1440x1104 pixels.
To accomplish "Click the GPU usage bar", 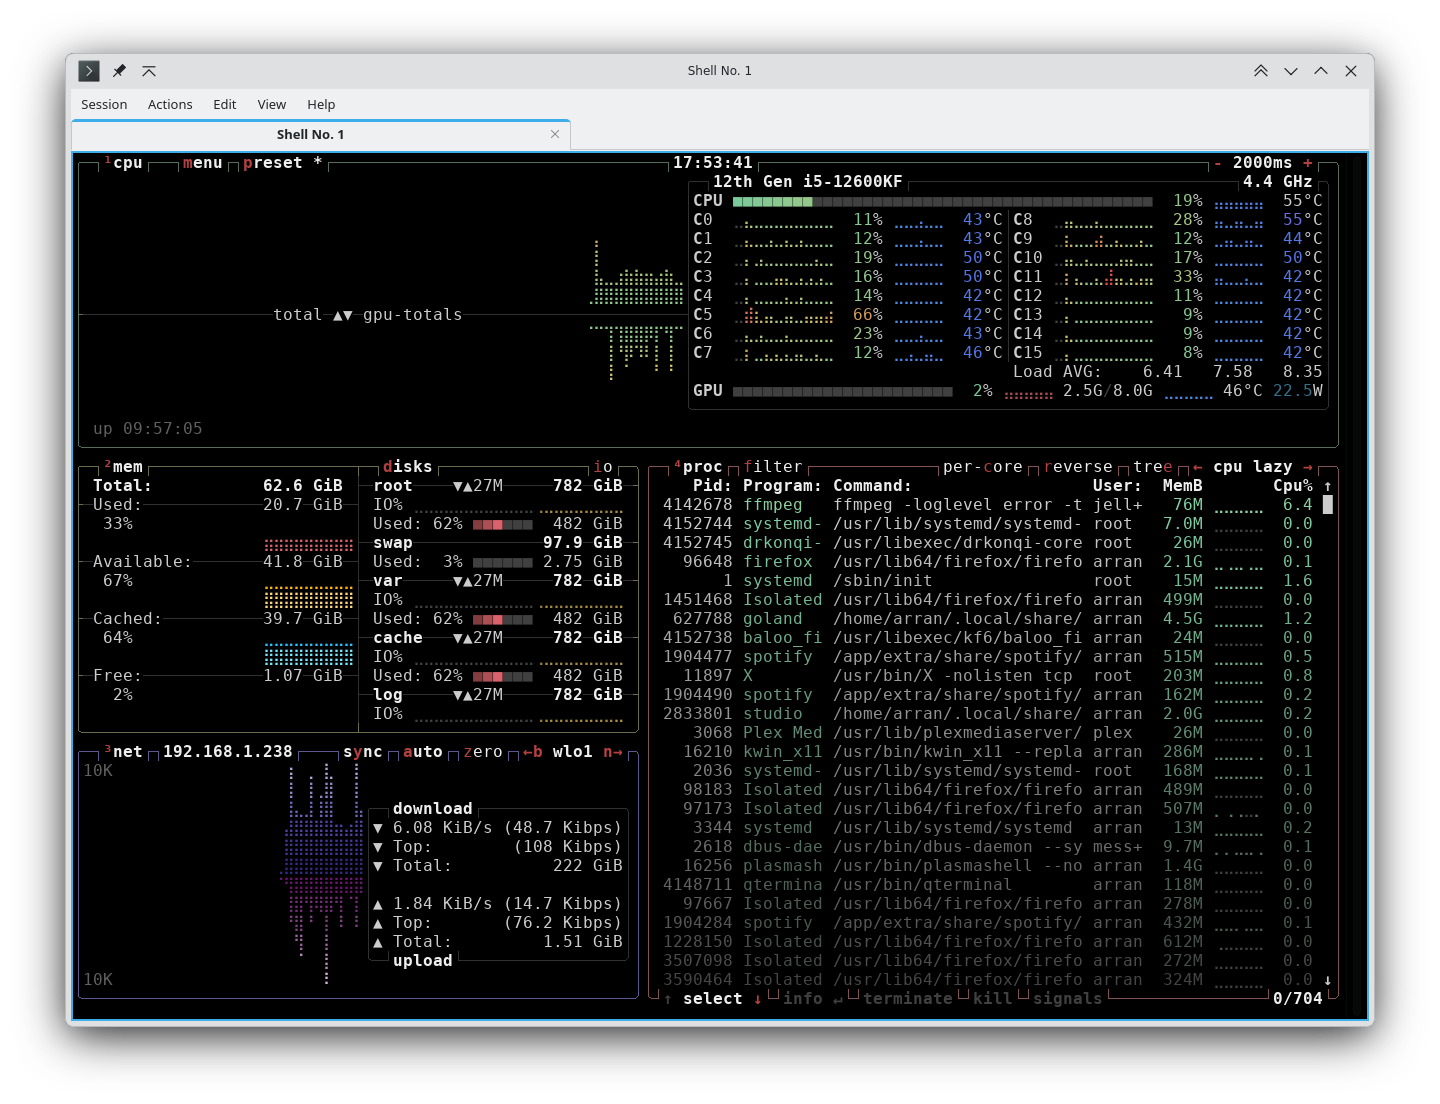I will tap(843, 391).
